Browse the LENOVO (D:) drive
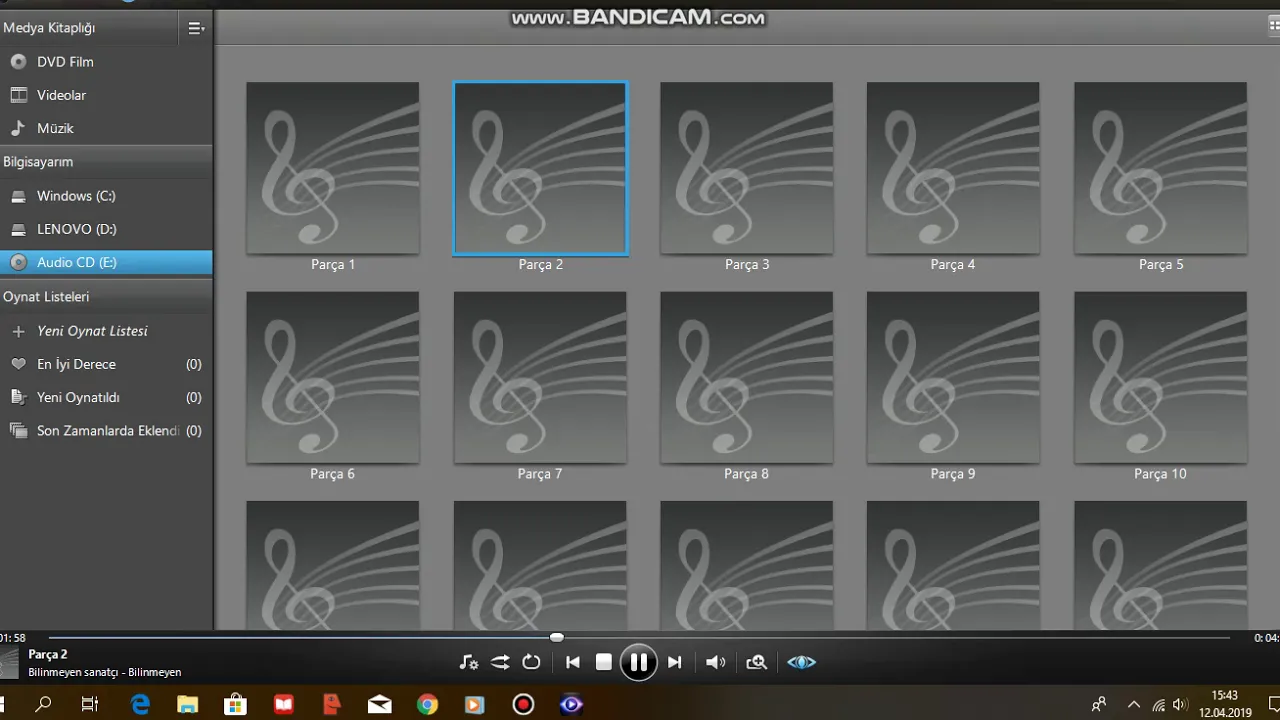 (106, 229)
